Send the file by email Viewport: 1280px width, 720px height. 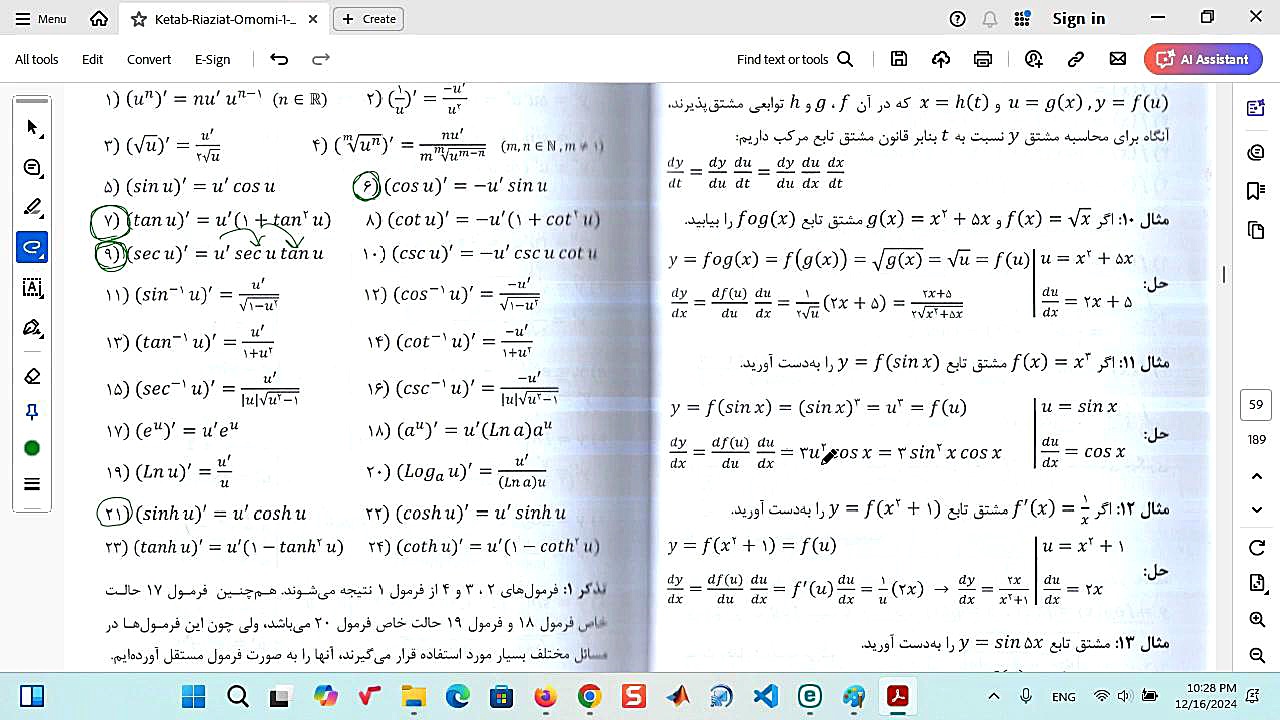(x=1118, y=59)
